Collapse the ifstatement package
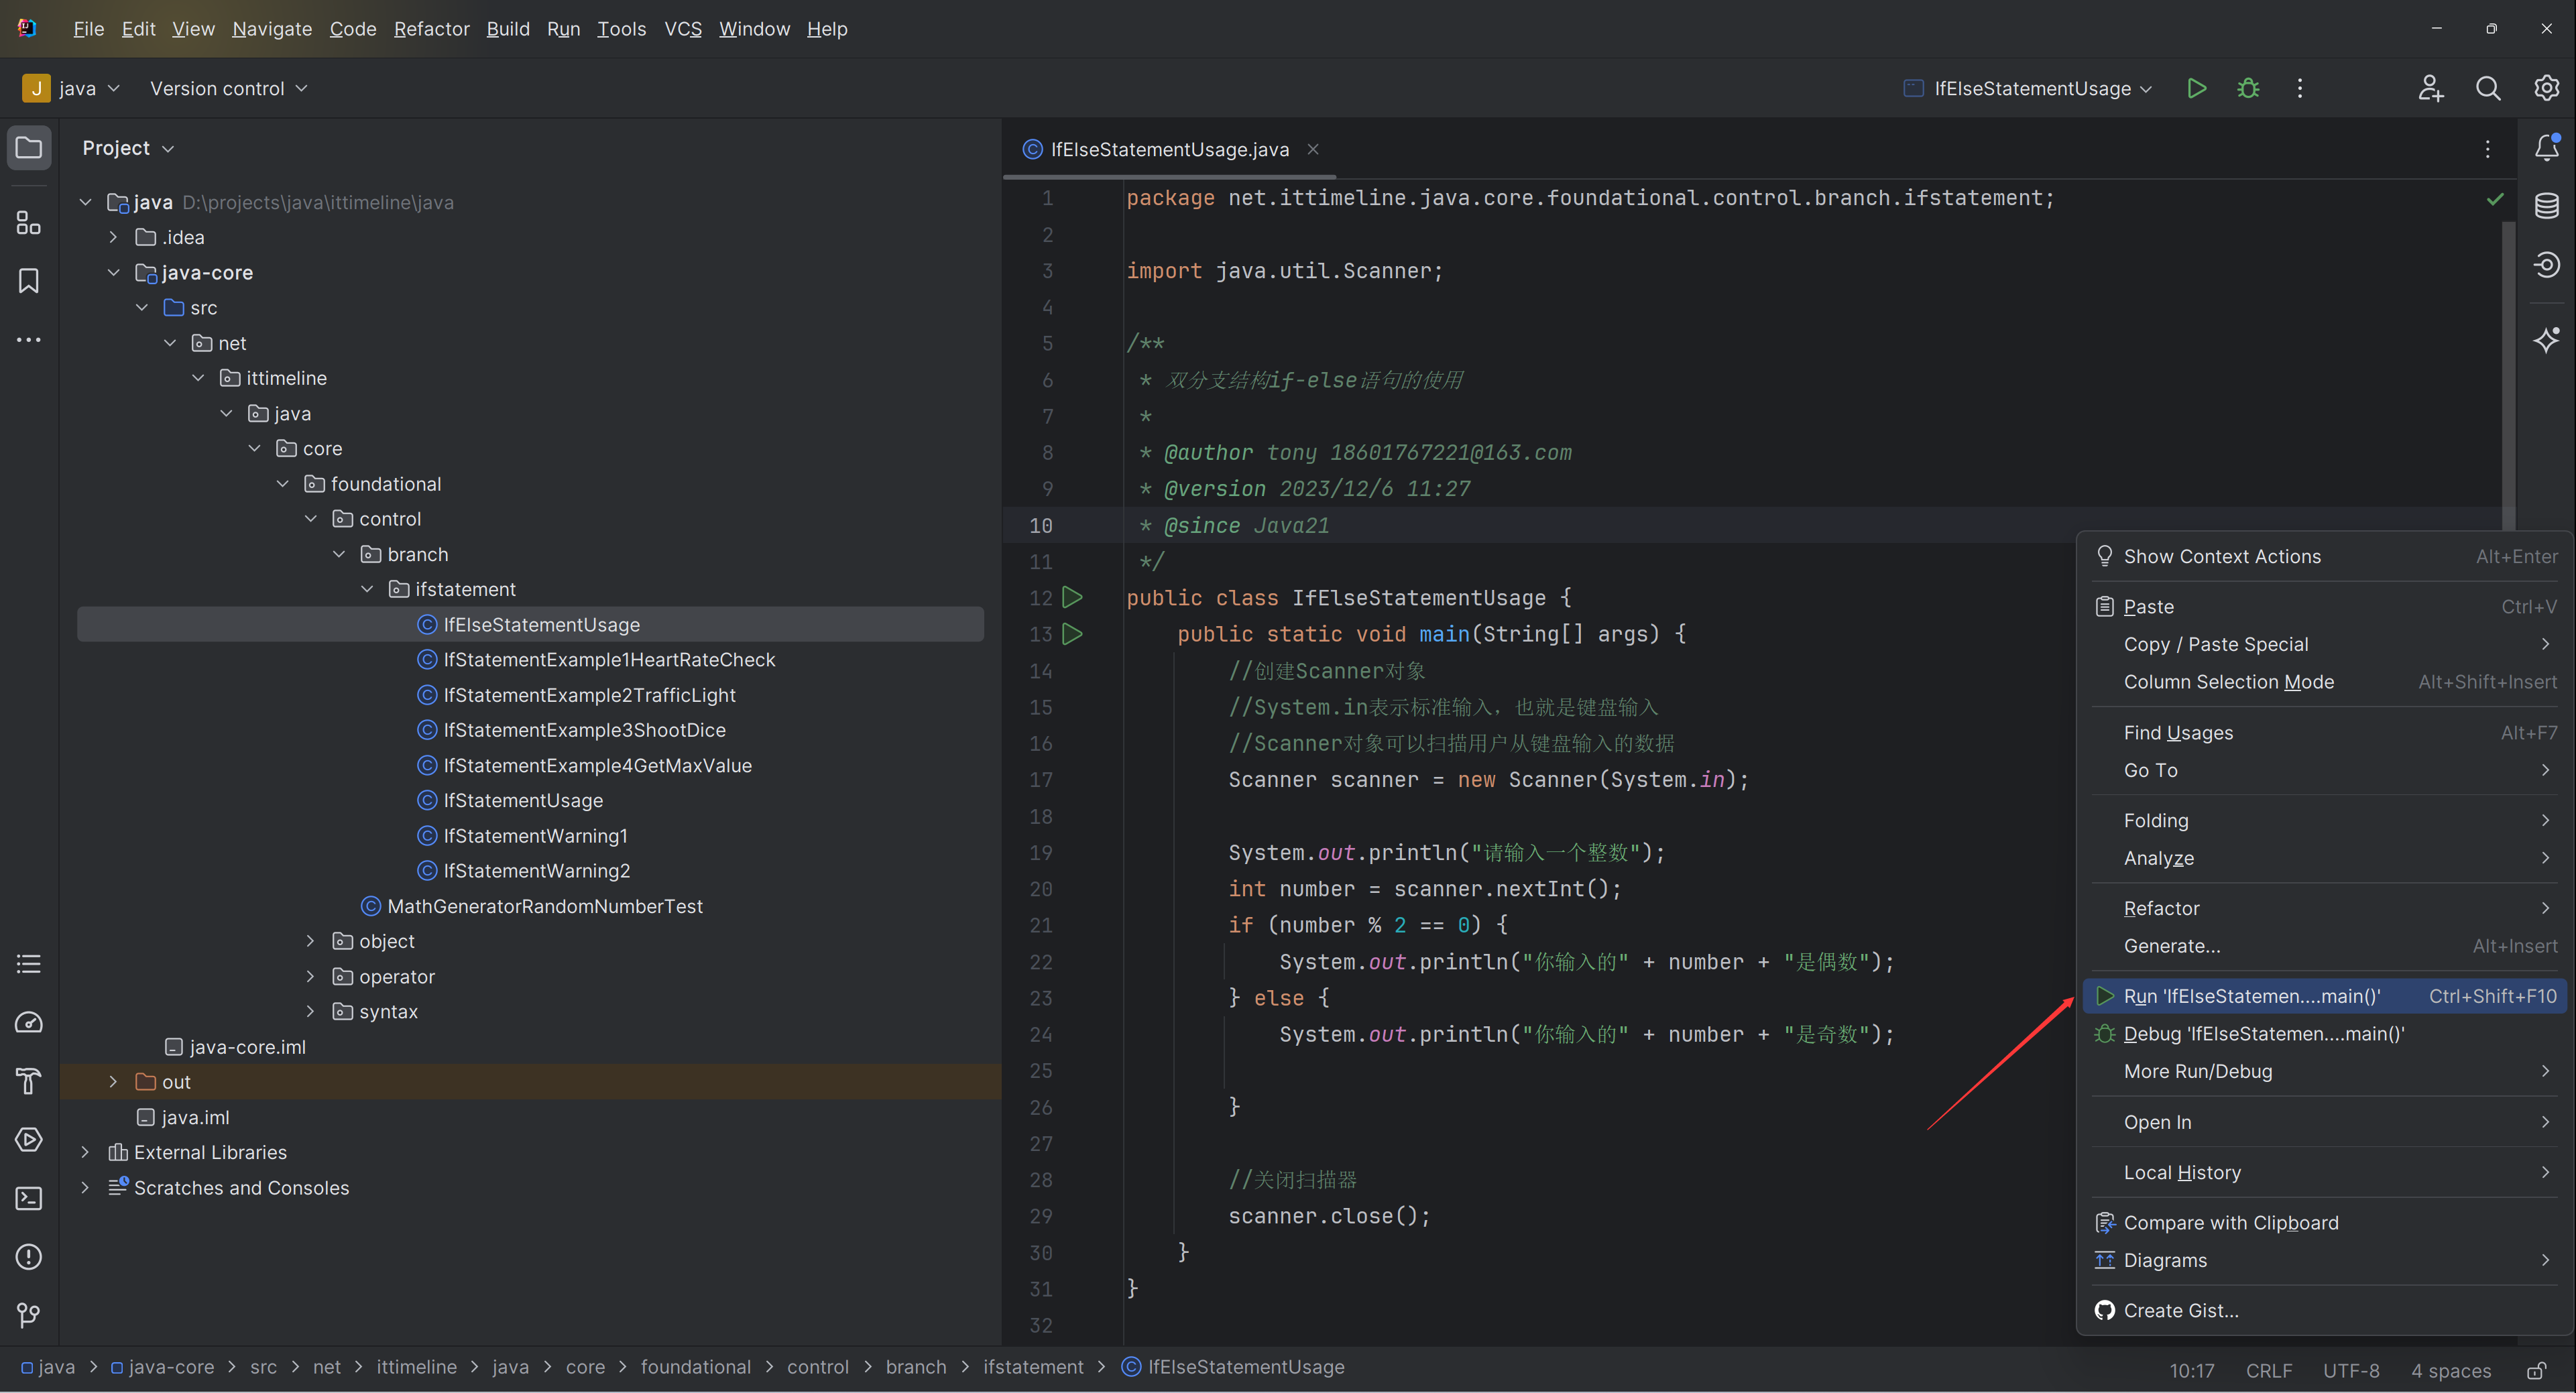 click(367, 589)
